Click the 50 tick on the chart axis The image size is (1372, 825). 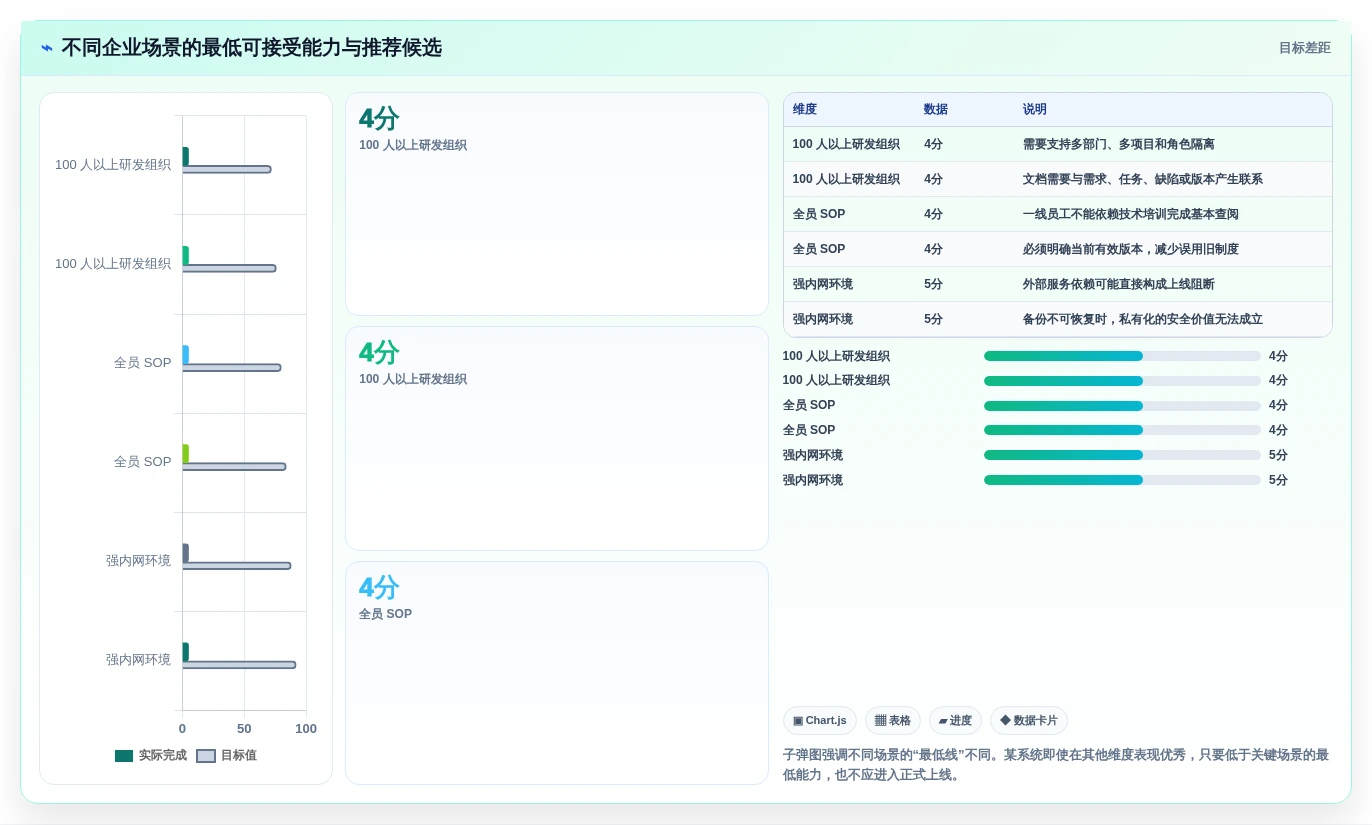244,729
